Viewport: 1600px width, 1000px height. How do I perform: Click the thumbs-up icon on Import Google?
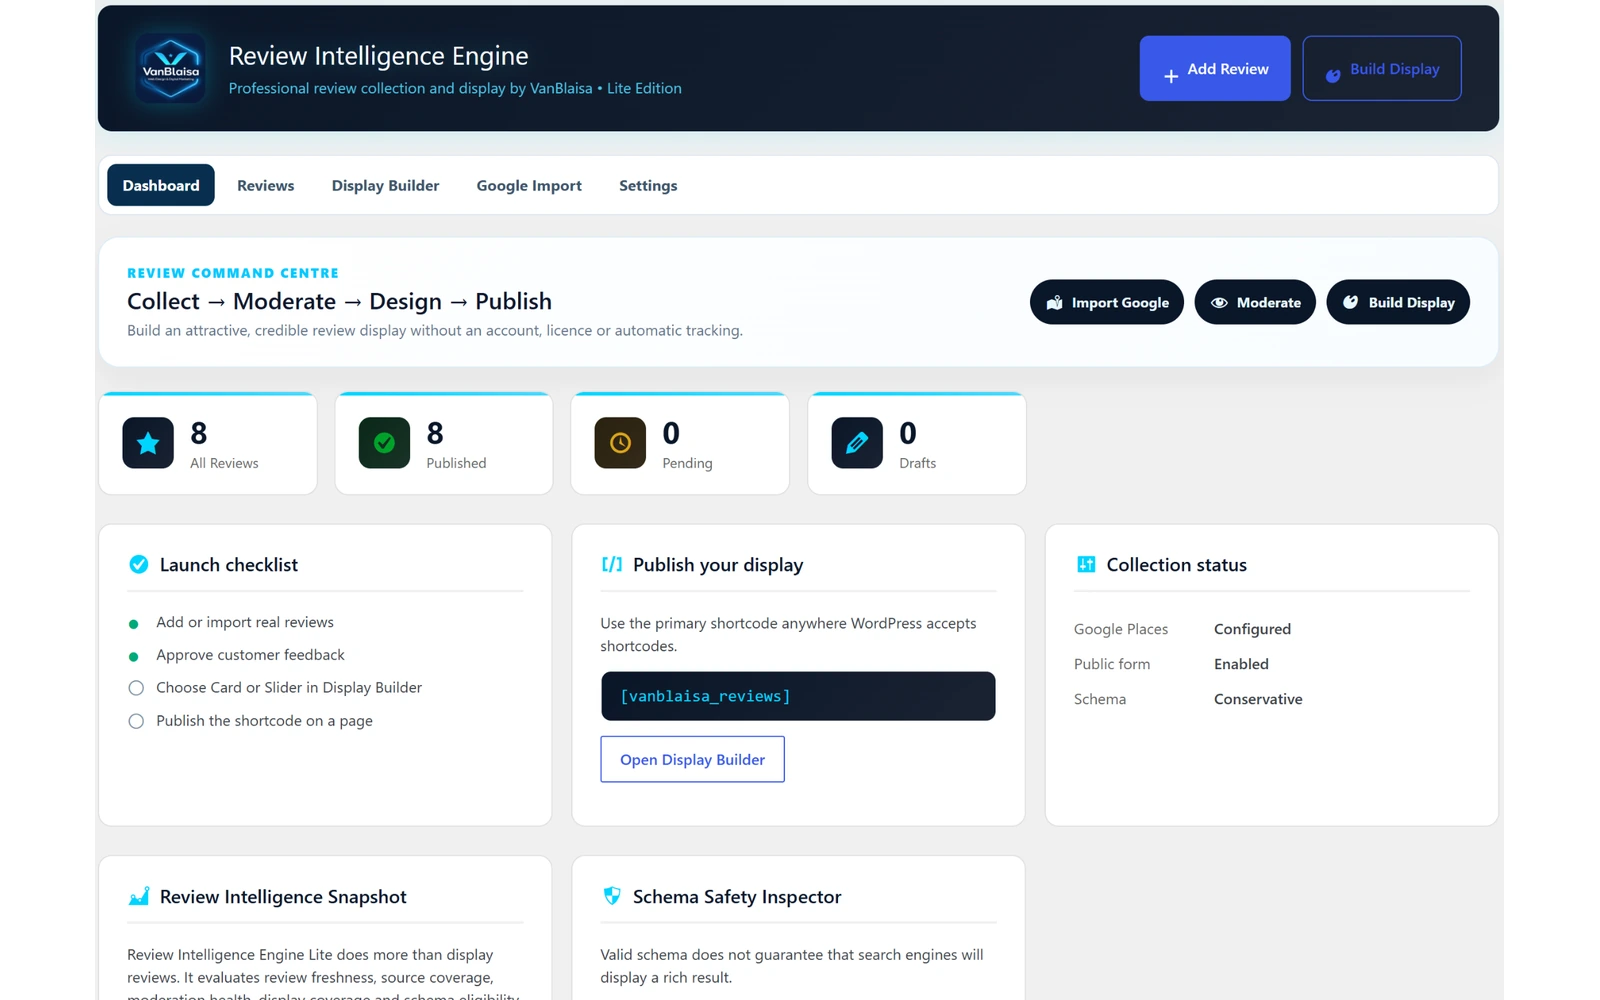[1054, 303]
